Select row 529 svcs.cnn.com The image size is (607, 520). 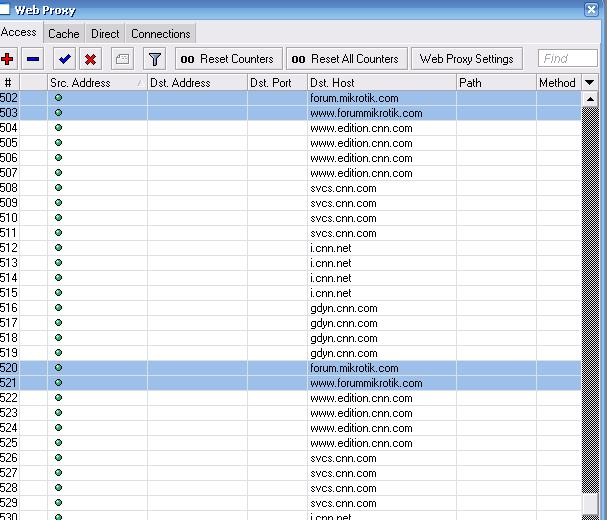click(290, 503)
